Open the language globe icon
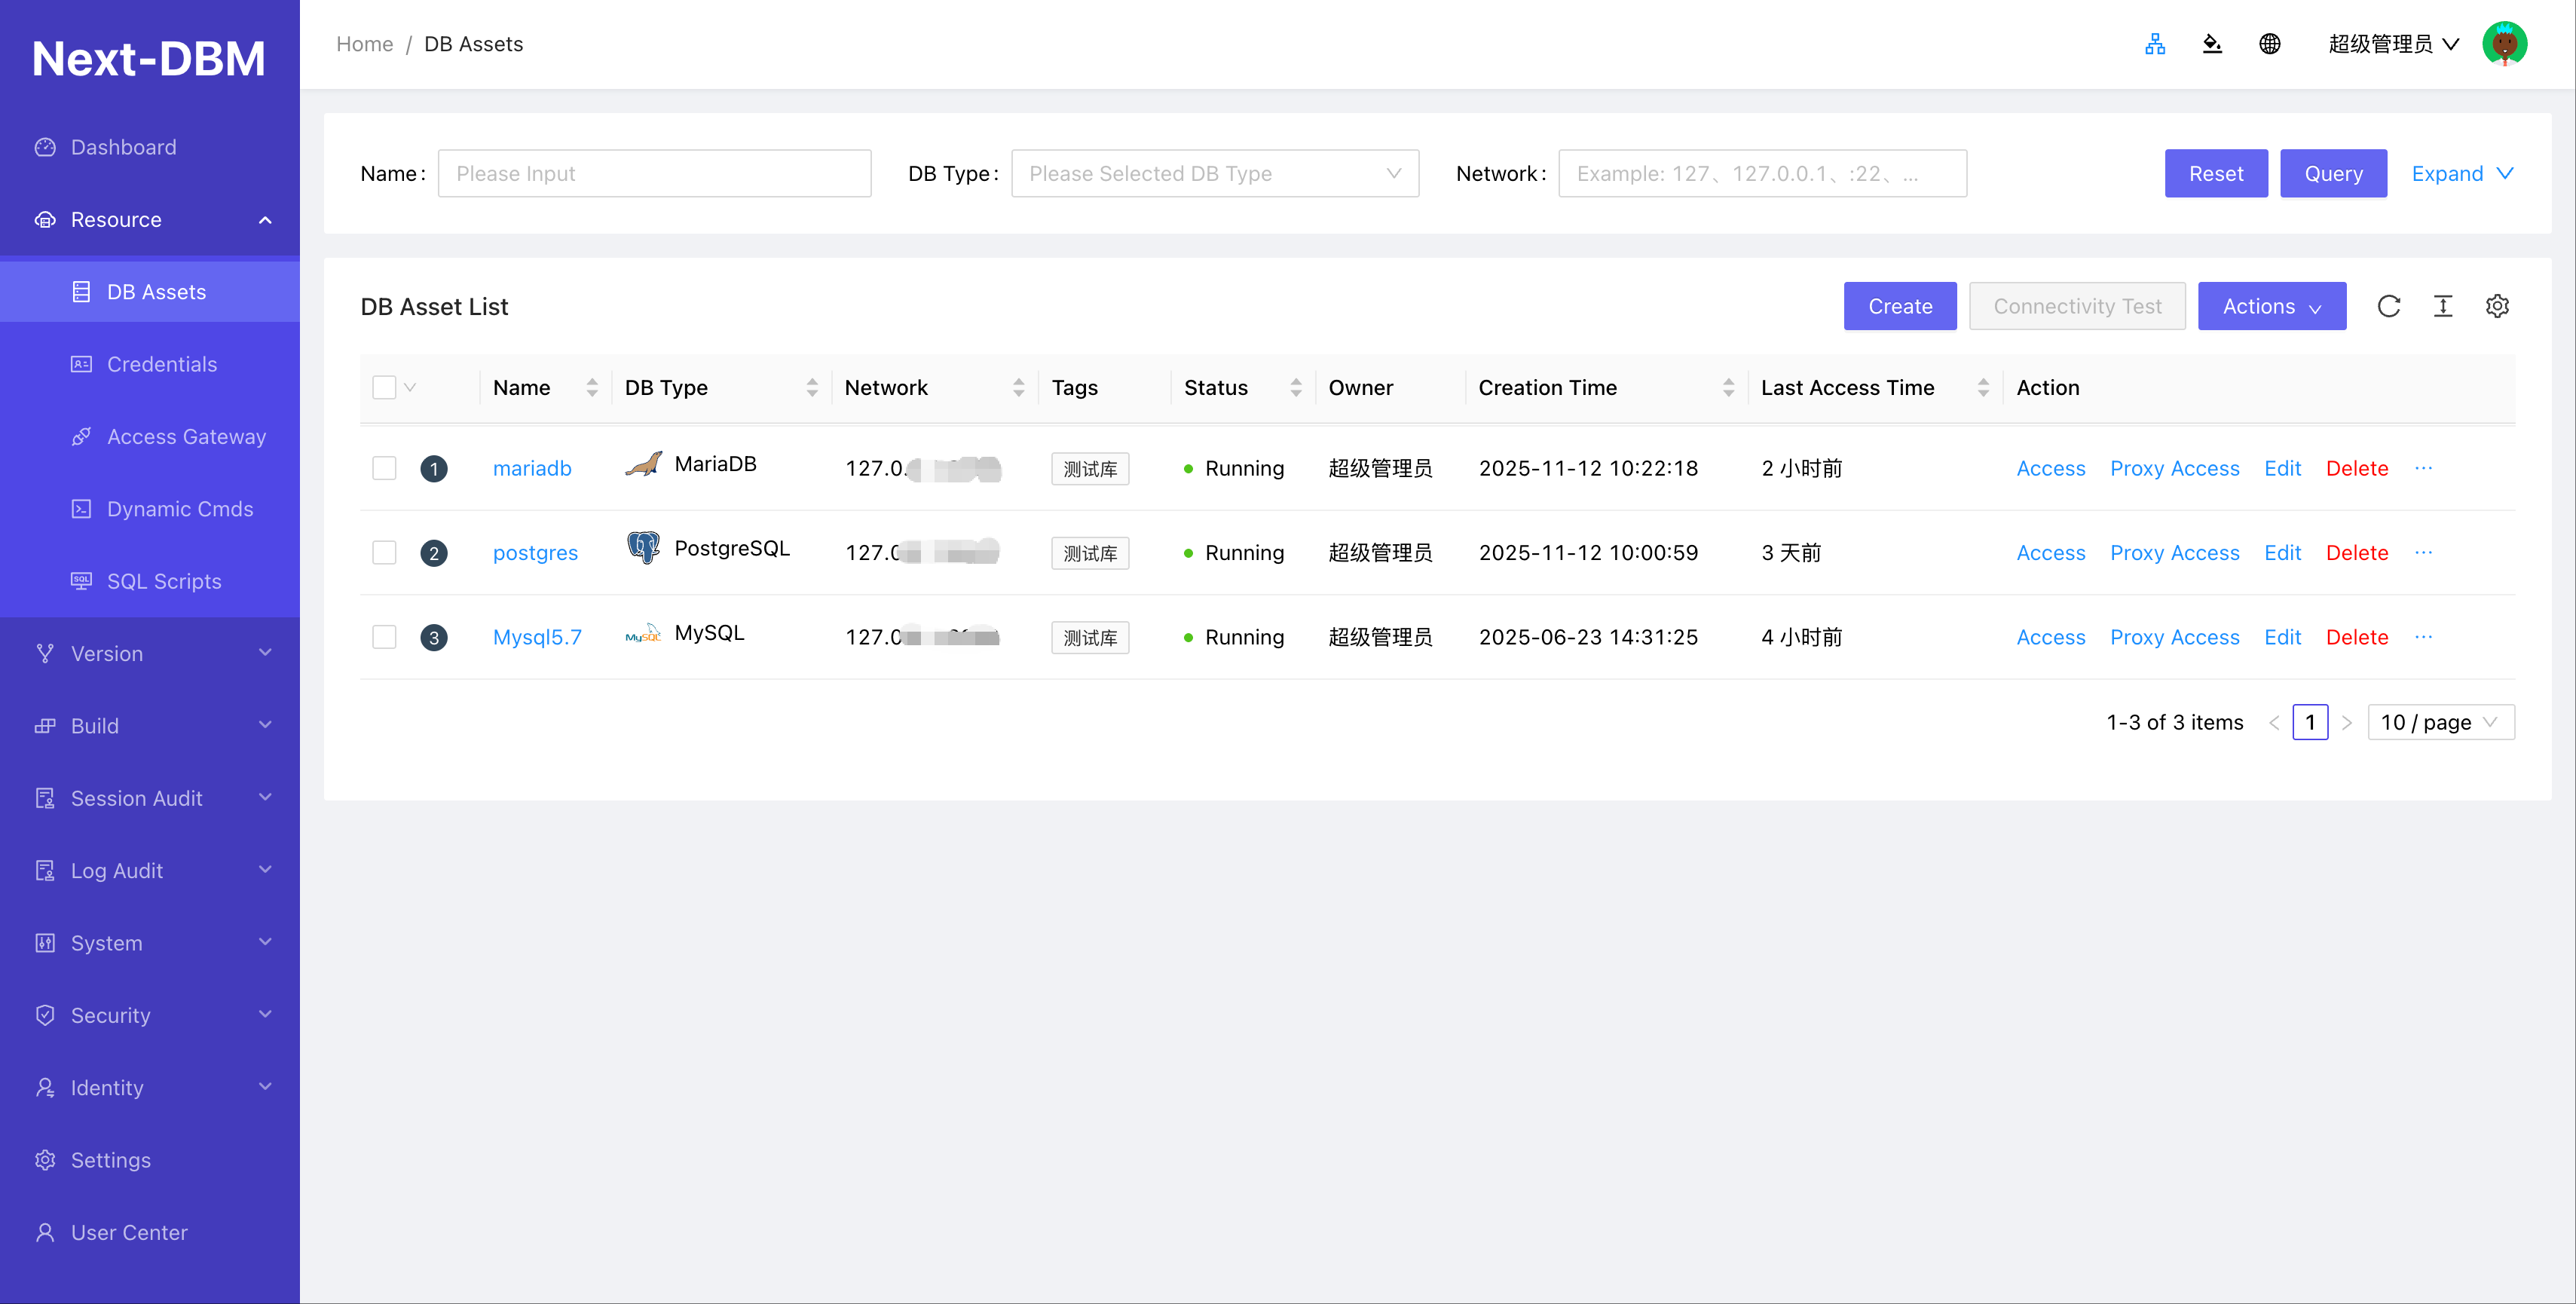The height and width of the screenshot is (1304, 2576). pos(2270,44)
